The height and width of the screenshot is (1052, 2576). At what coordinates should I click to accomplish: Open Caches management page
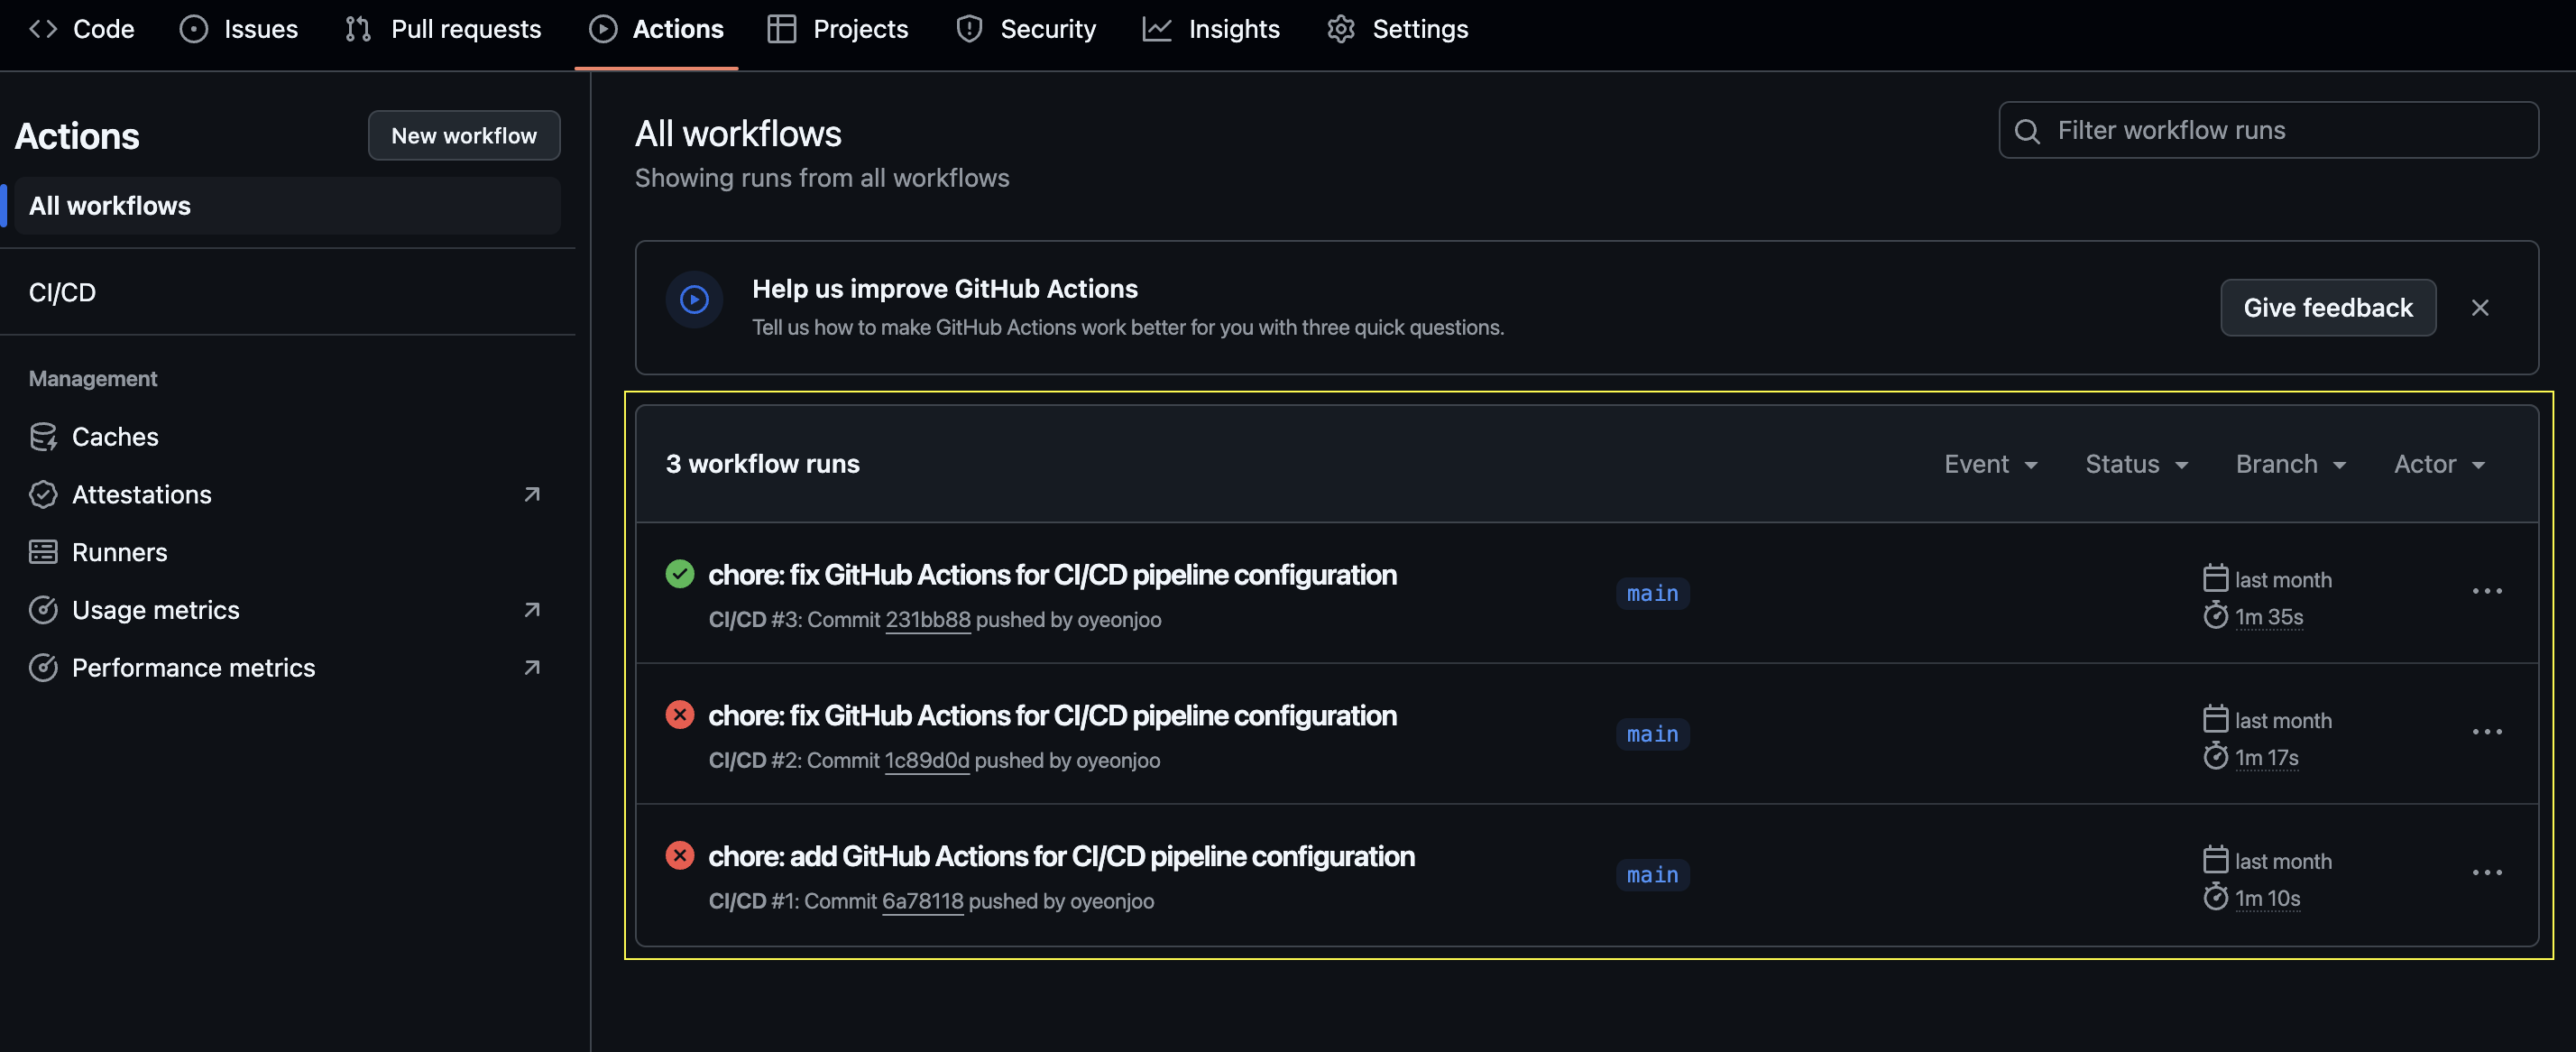point(114,437)
